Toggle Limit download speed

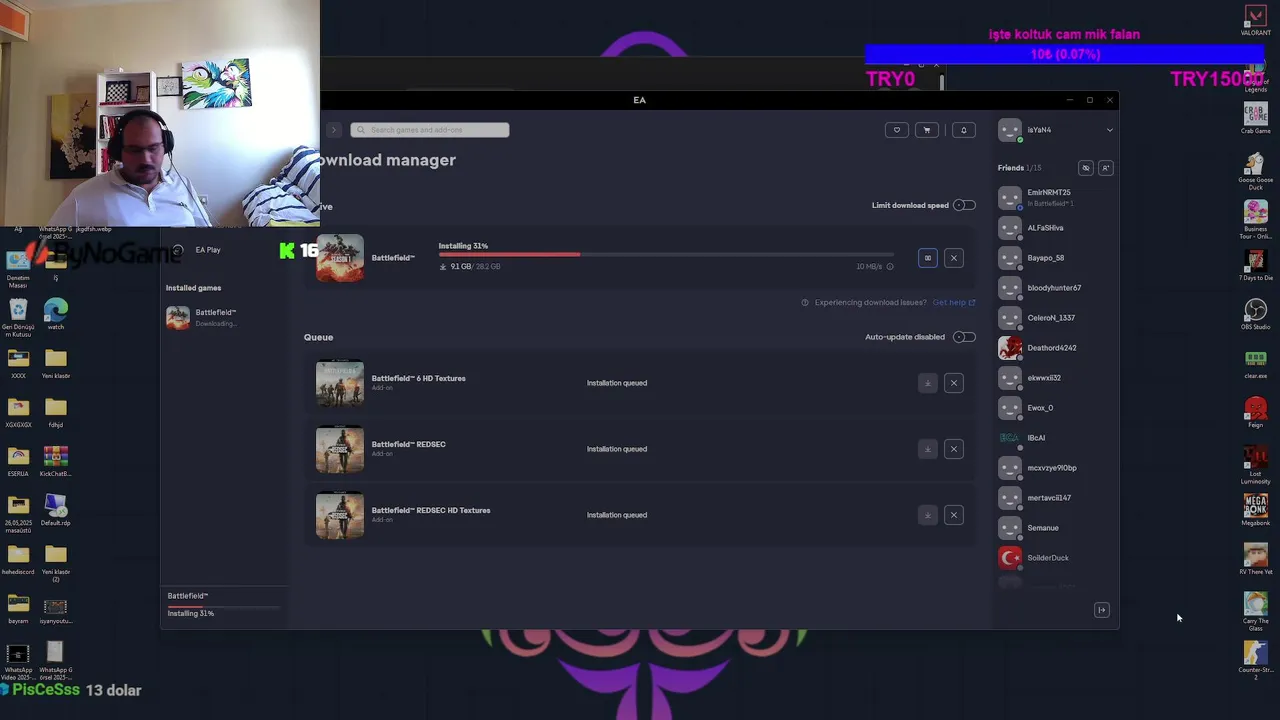coord(964,205)
